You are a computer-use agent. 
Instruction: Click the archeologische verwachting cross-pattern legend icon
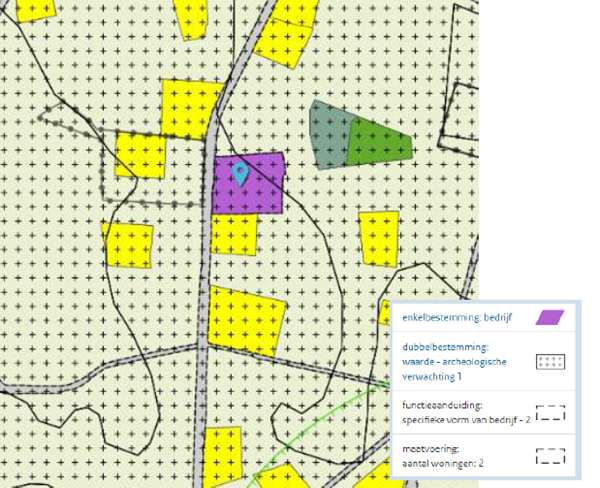[x=550, y=362]
